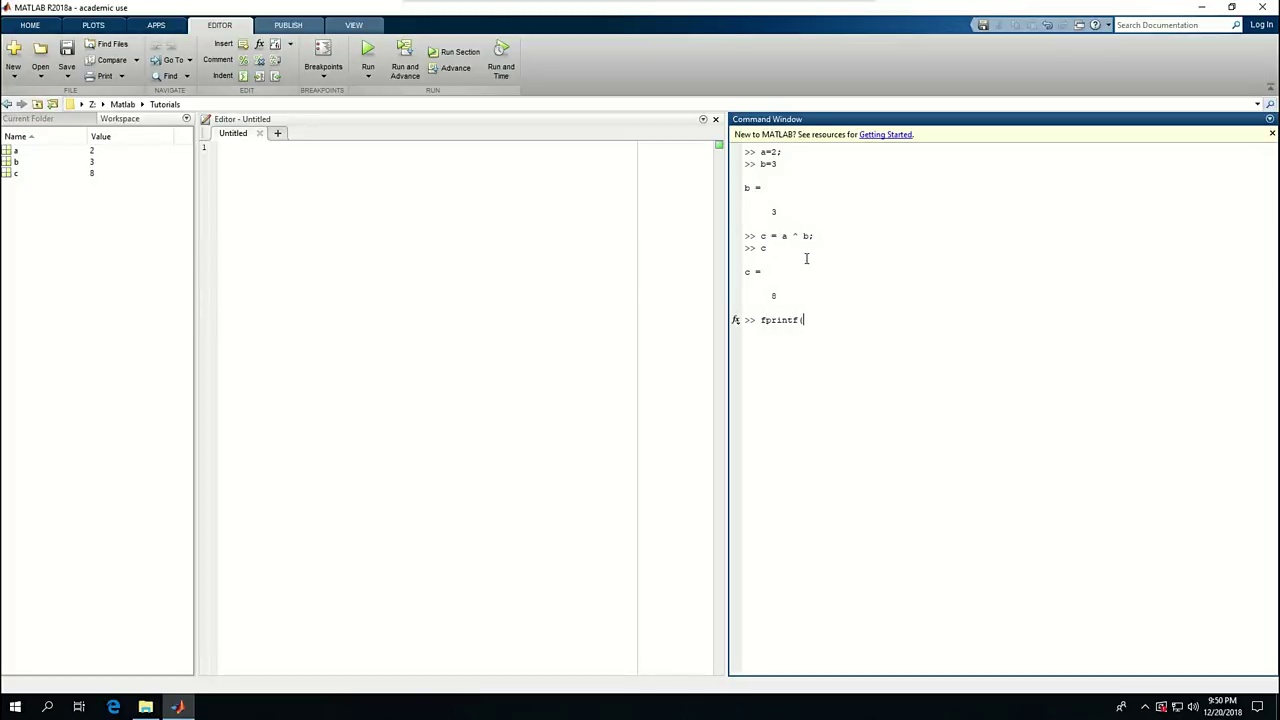The height and width of the screenshot is (720, 1280).
Task: Open Find Files in the toolbar
Action: click(106, 44)
